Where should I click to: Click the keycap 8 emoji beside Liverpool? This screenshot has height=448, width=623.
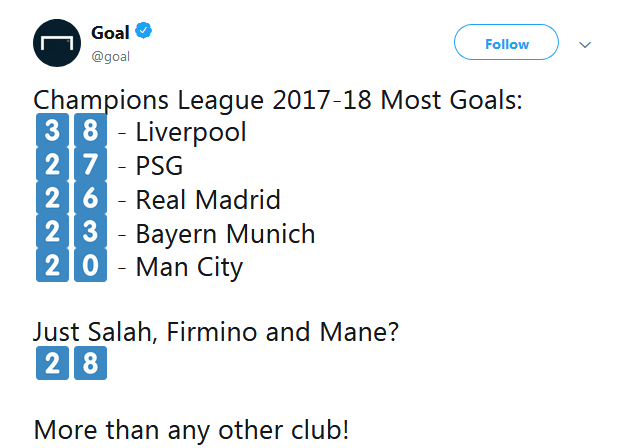[x=90, y=132]
